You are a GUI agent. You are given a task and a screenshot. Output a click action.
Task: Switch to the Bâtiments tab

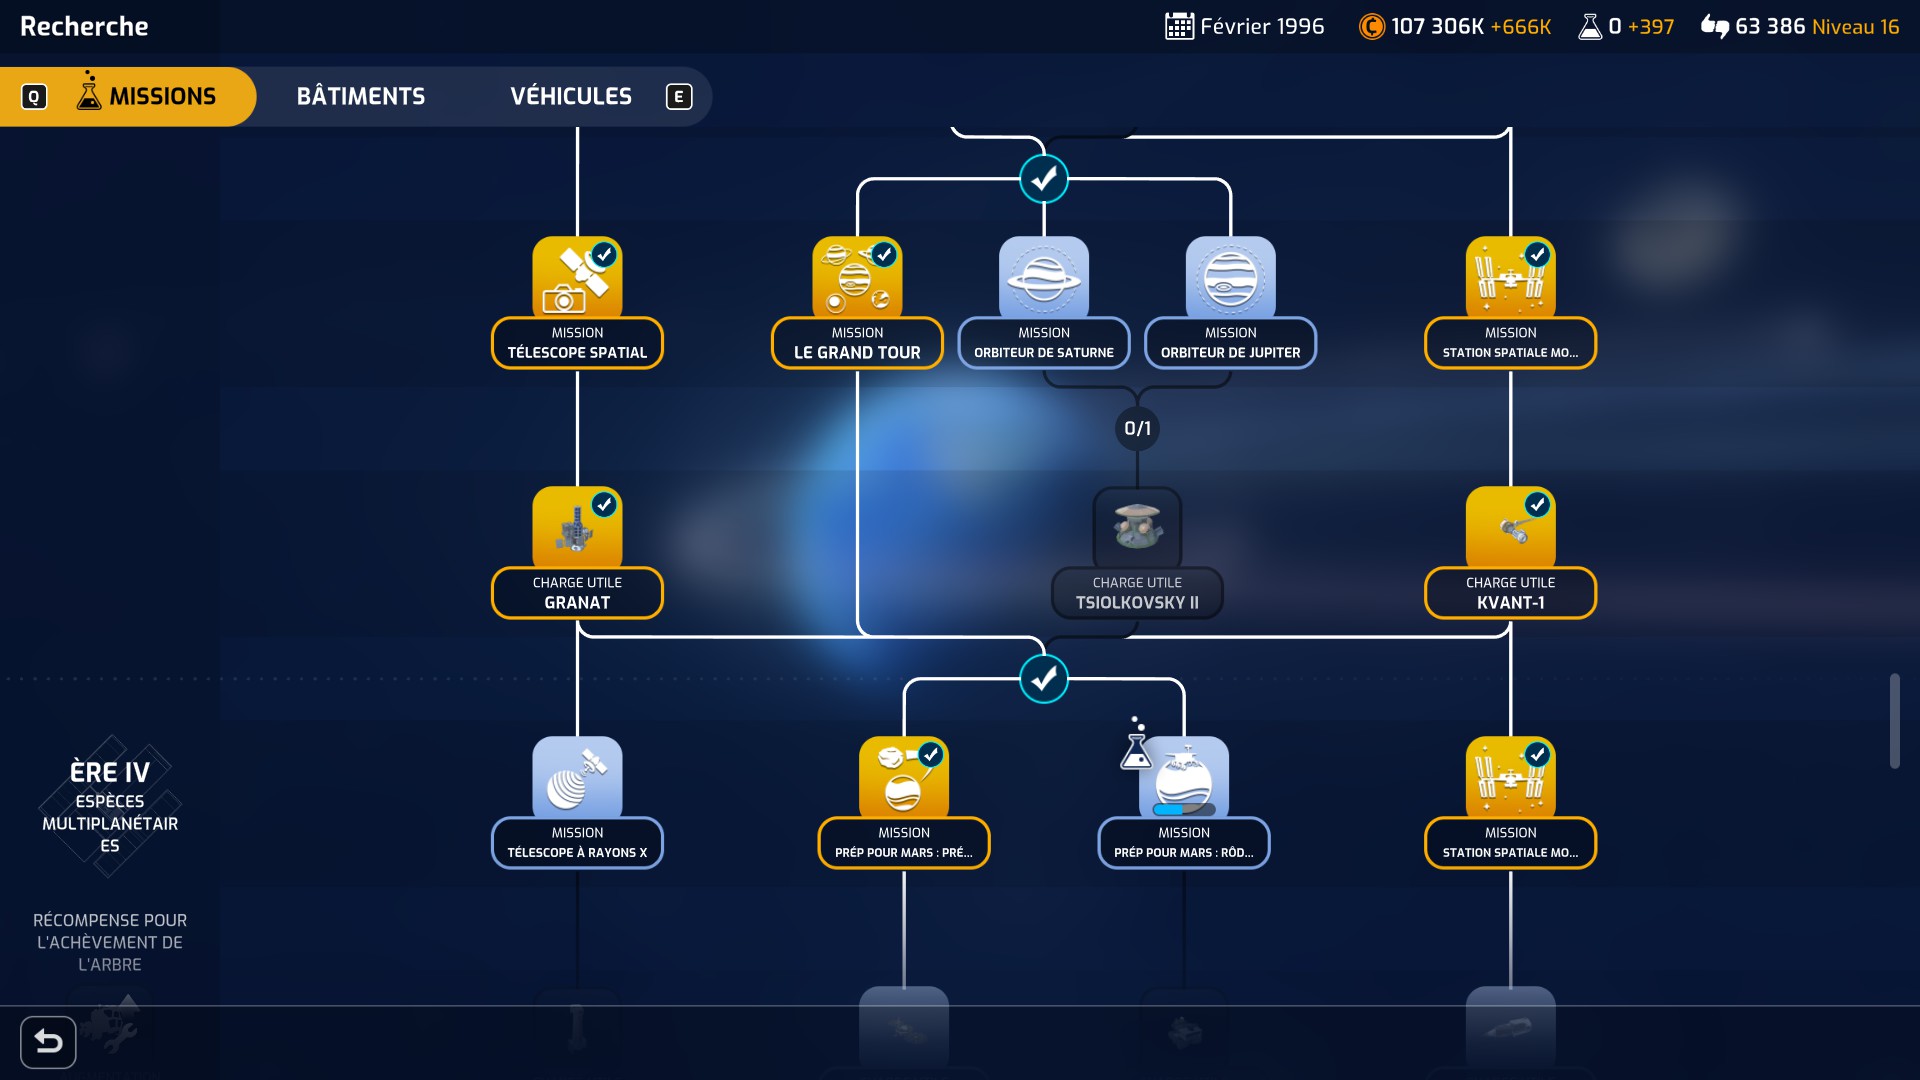click(360, 97)
